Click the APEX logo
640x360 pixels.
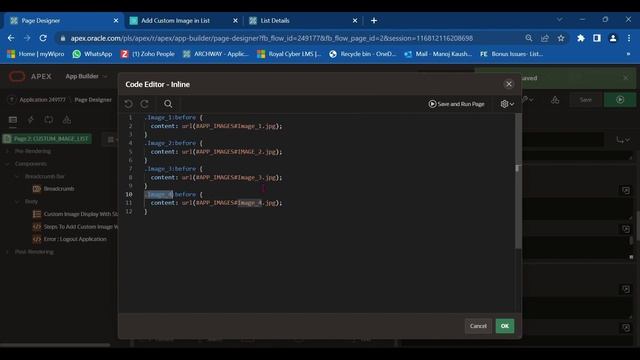(31, 76)
